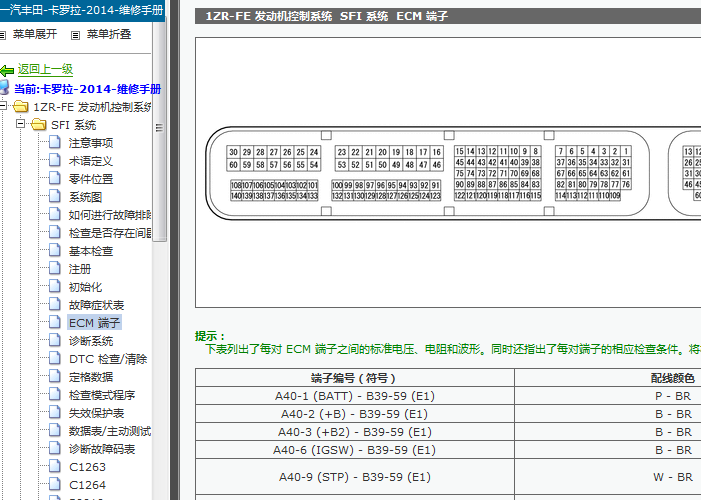Open the 诊断系统 page
This screenshot has width=701, height=500.
click(91, 341)
